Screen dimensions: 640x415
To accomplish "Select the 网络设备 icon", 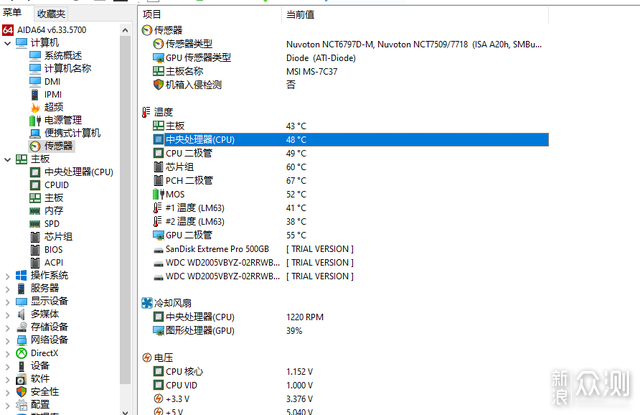I will click(21, 340).
